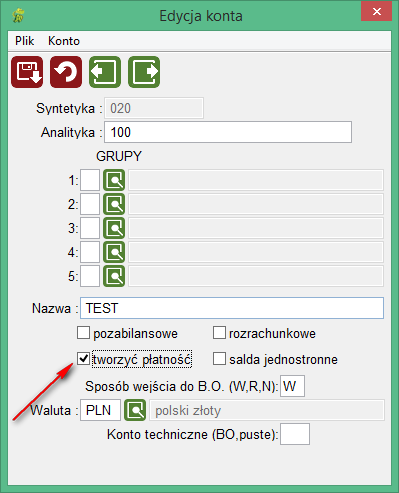Enable the pozabilansowe checkbox
The width and height of the screenshot is (399, 493).
[83, 333]
